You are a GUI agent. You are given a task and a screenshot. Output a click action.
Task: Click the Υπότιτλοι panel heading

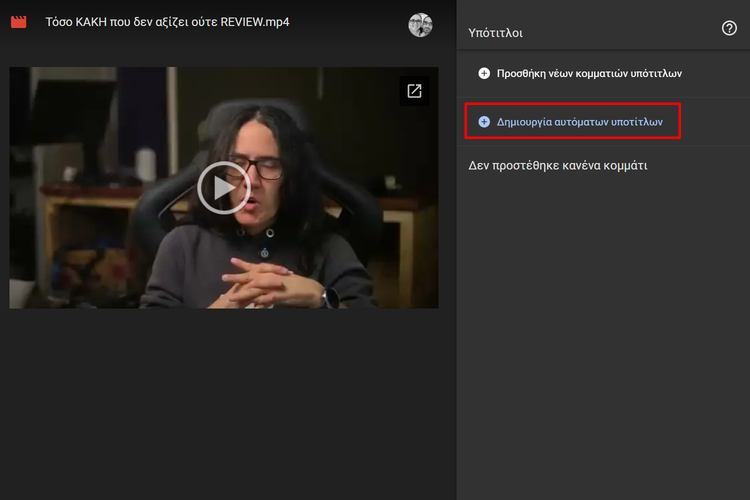pyautogui.click(x=496, y=33)
